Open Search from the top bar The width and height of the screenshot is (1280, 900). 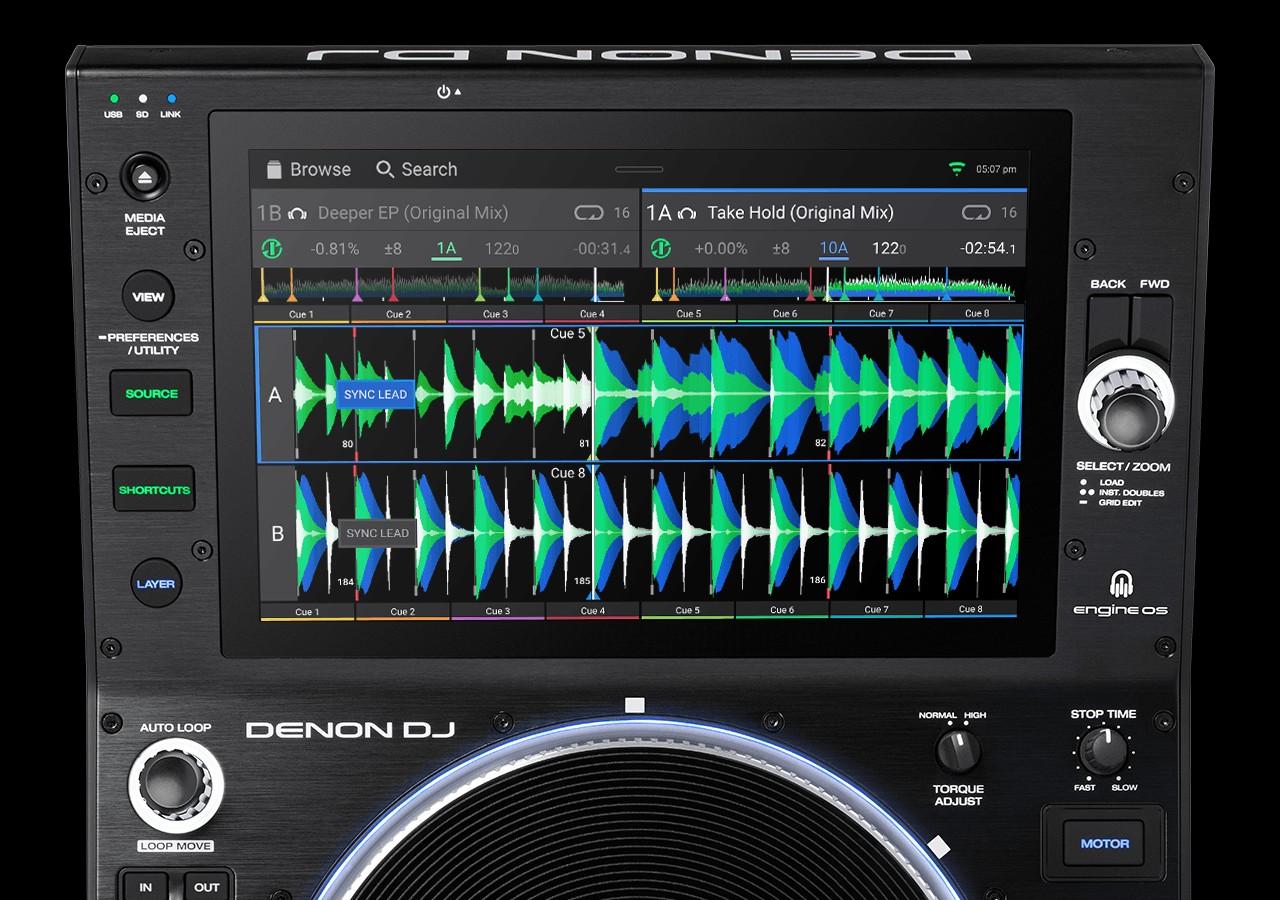(417, 169)
